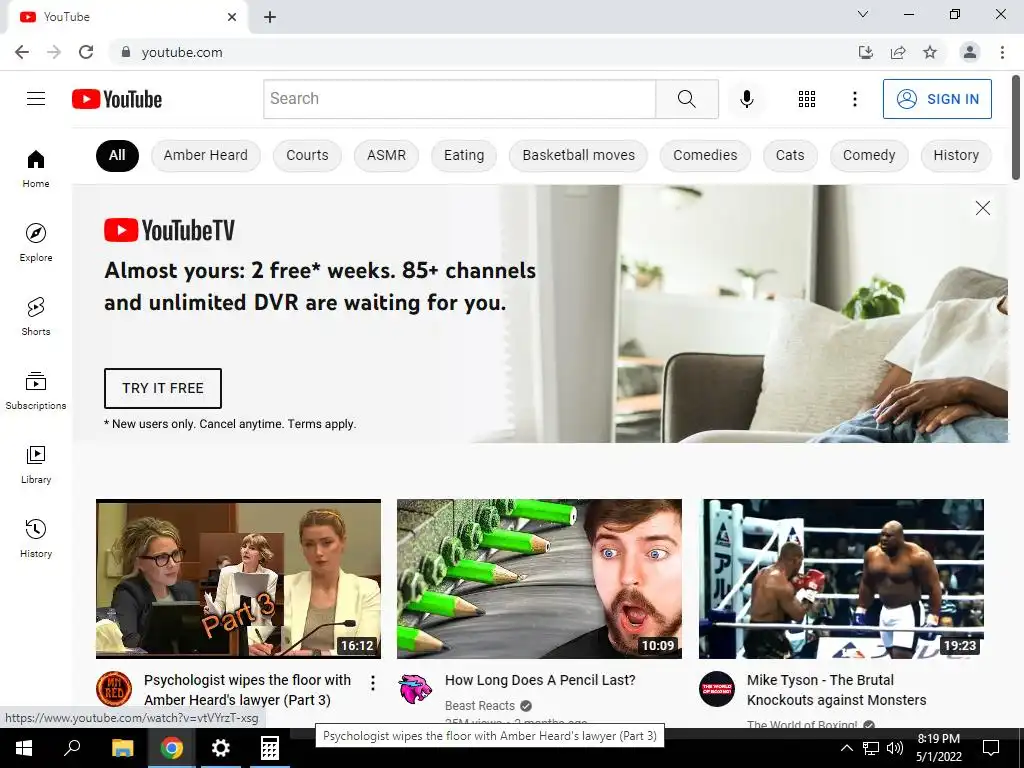Open How Long Does A Pencil Last title
Viewport: 1024px width, 768px height.
click(x=540, y=680)
